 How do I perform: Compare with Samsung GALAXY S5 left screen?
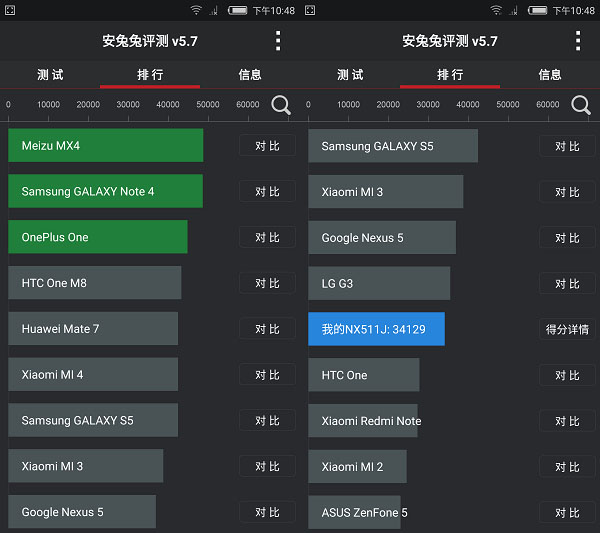267,421
